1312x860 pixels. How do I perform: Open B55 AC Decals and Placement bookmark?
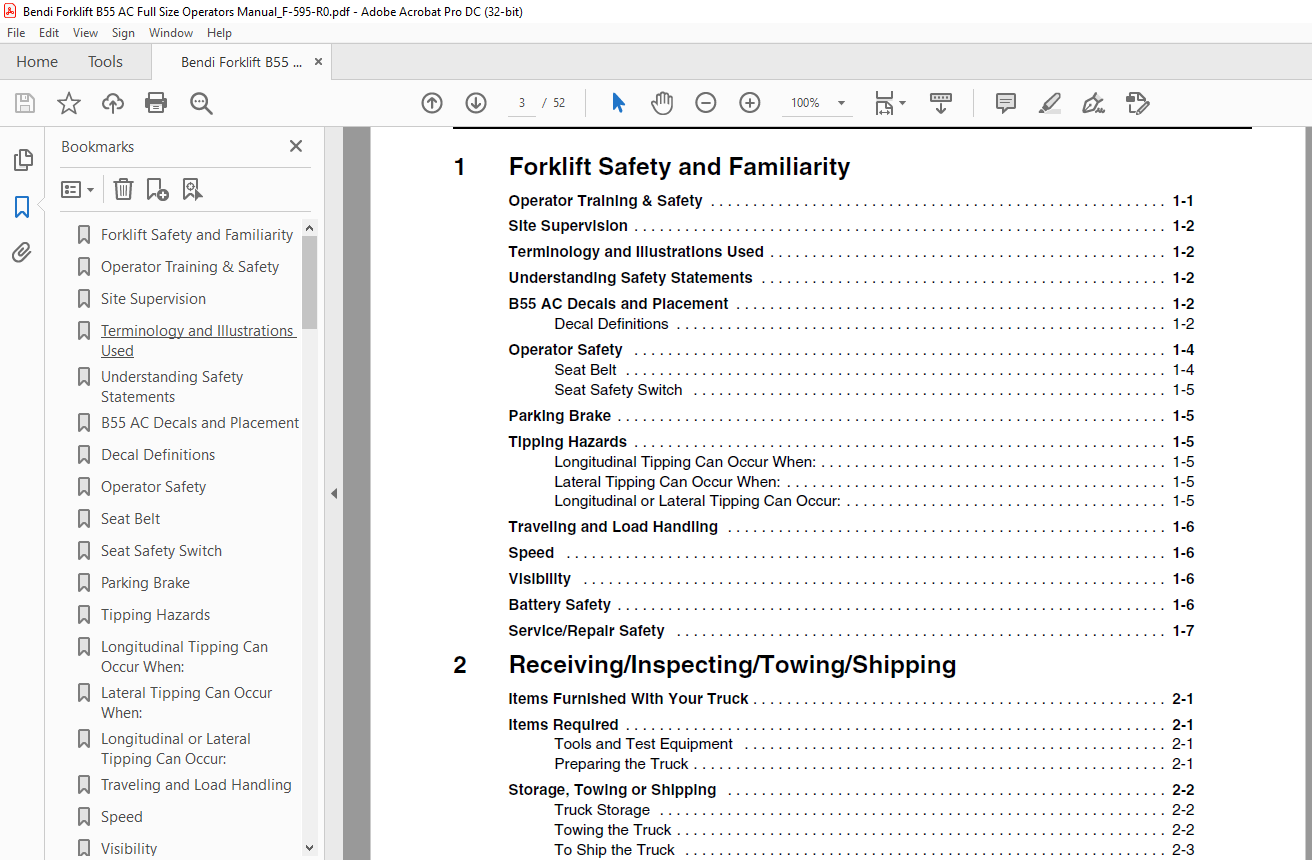point(200,423)
